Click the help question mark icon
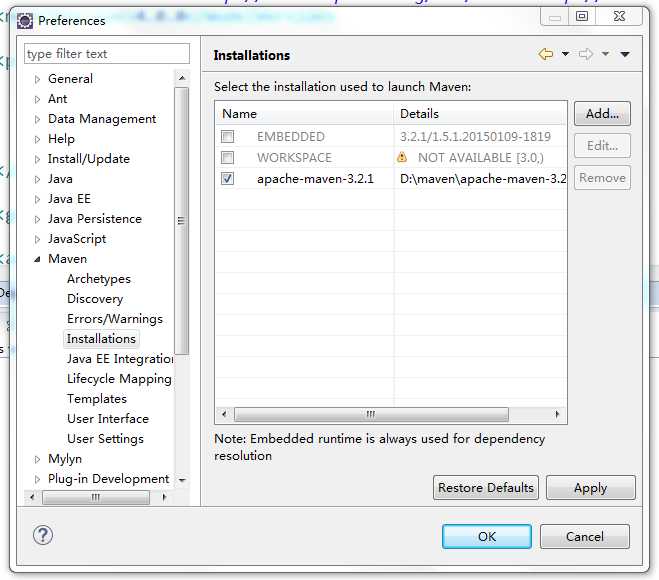 43,535
